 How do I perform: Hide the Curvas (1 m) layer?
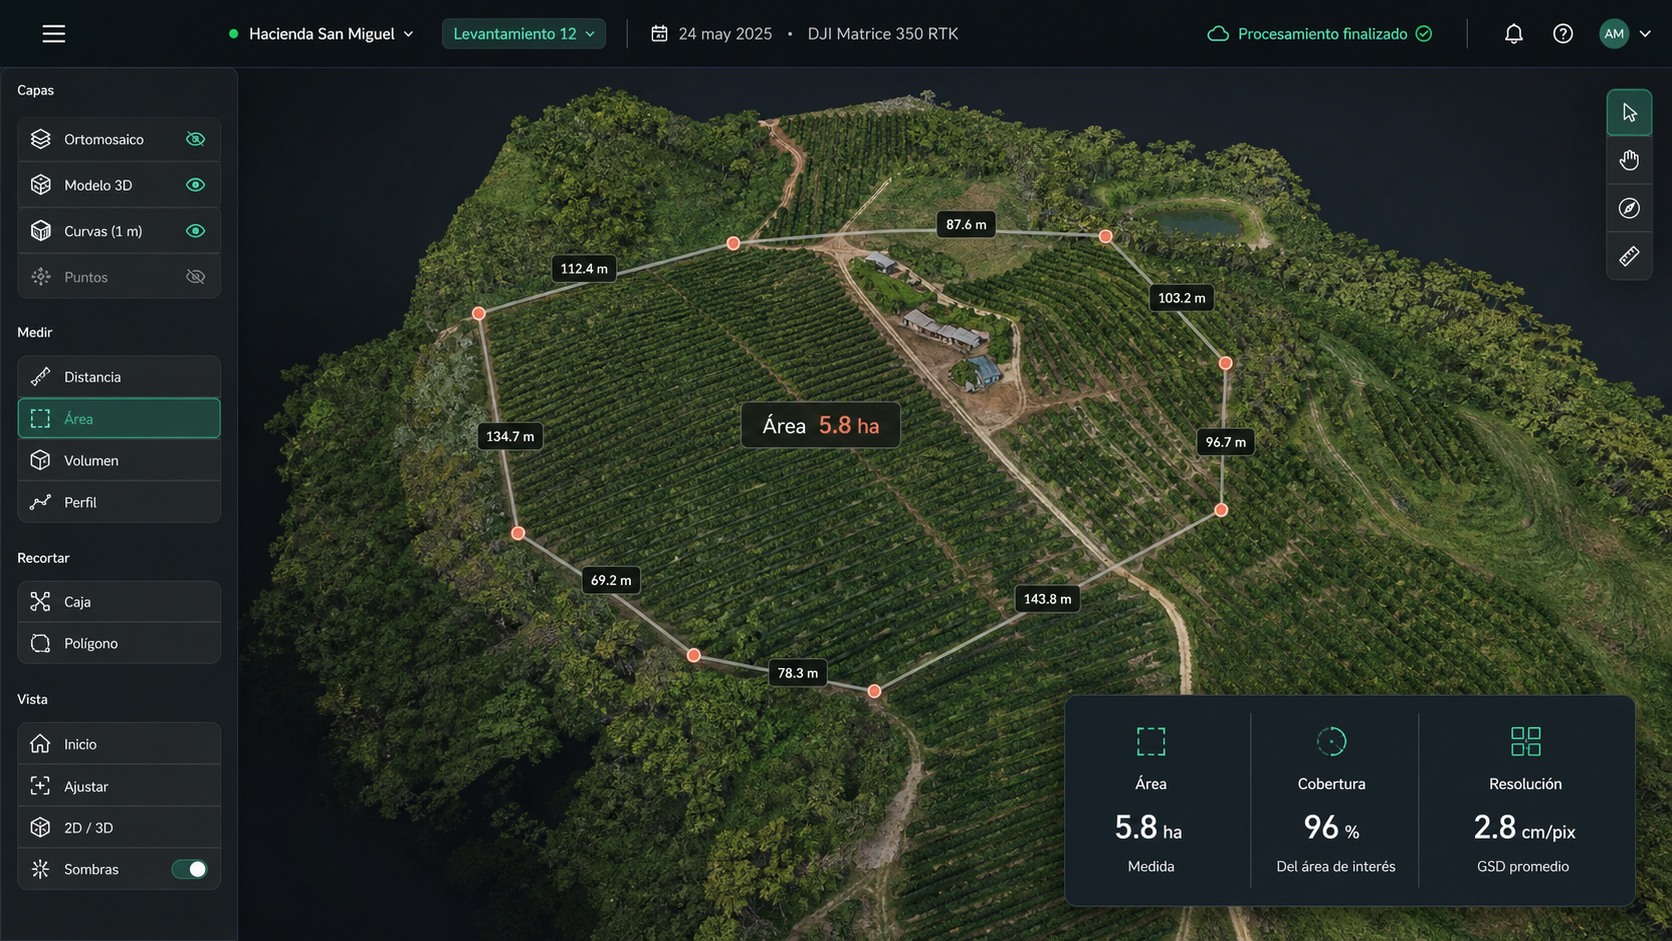196,231
